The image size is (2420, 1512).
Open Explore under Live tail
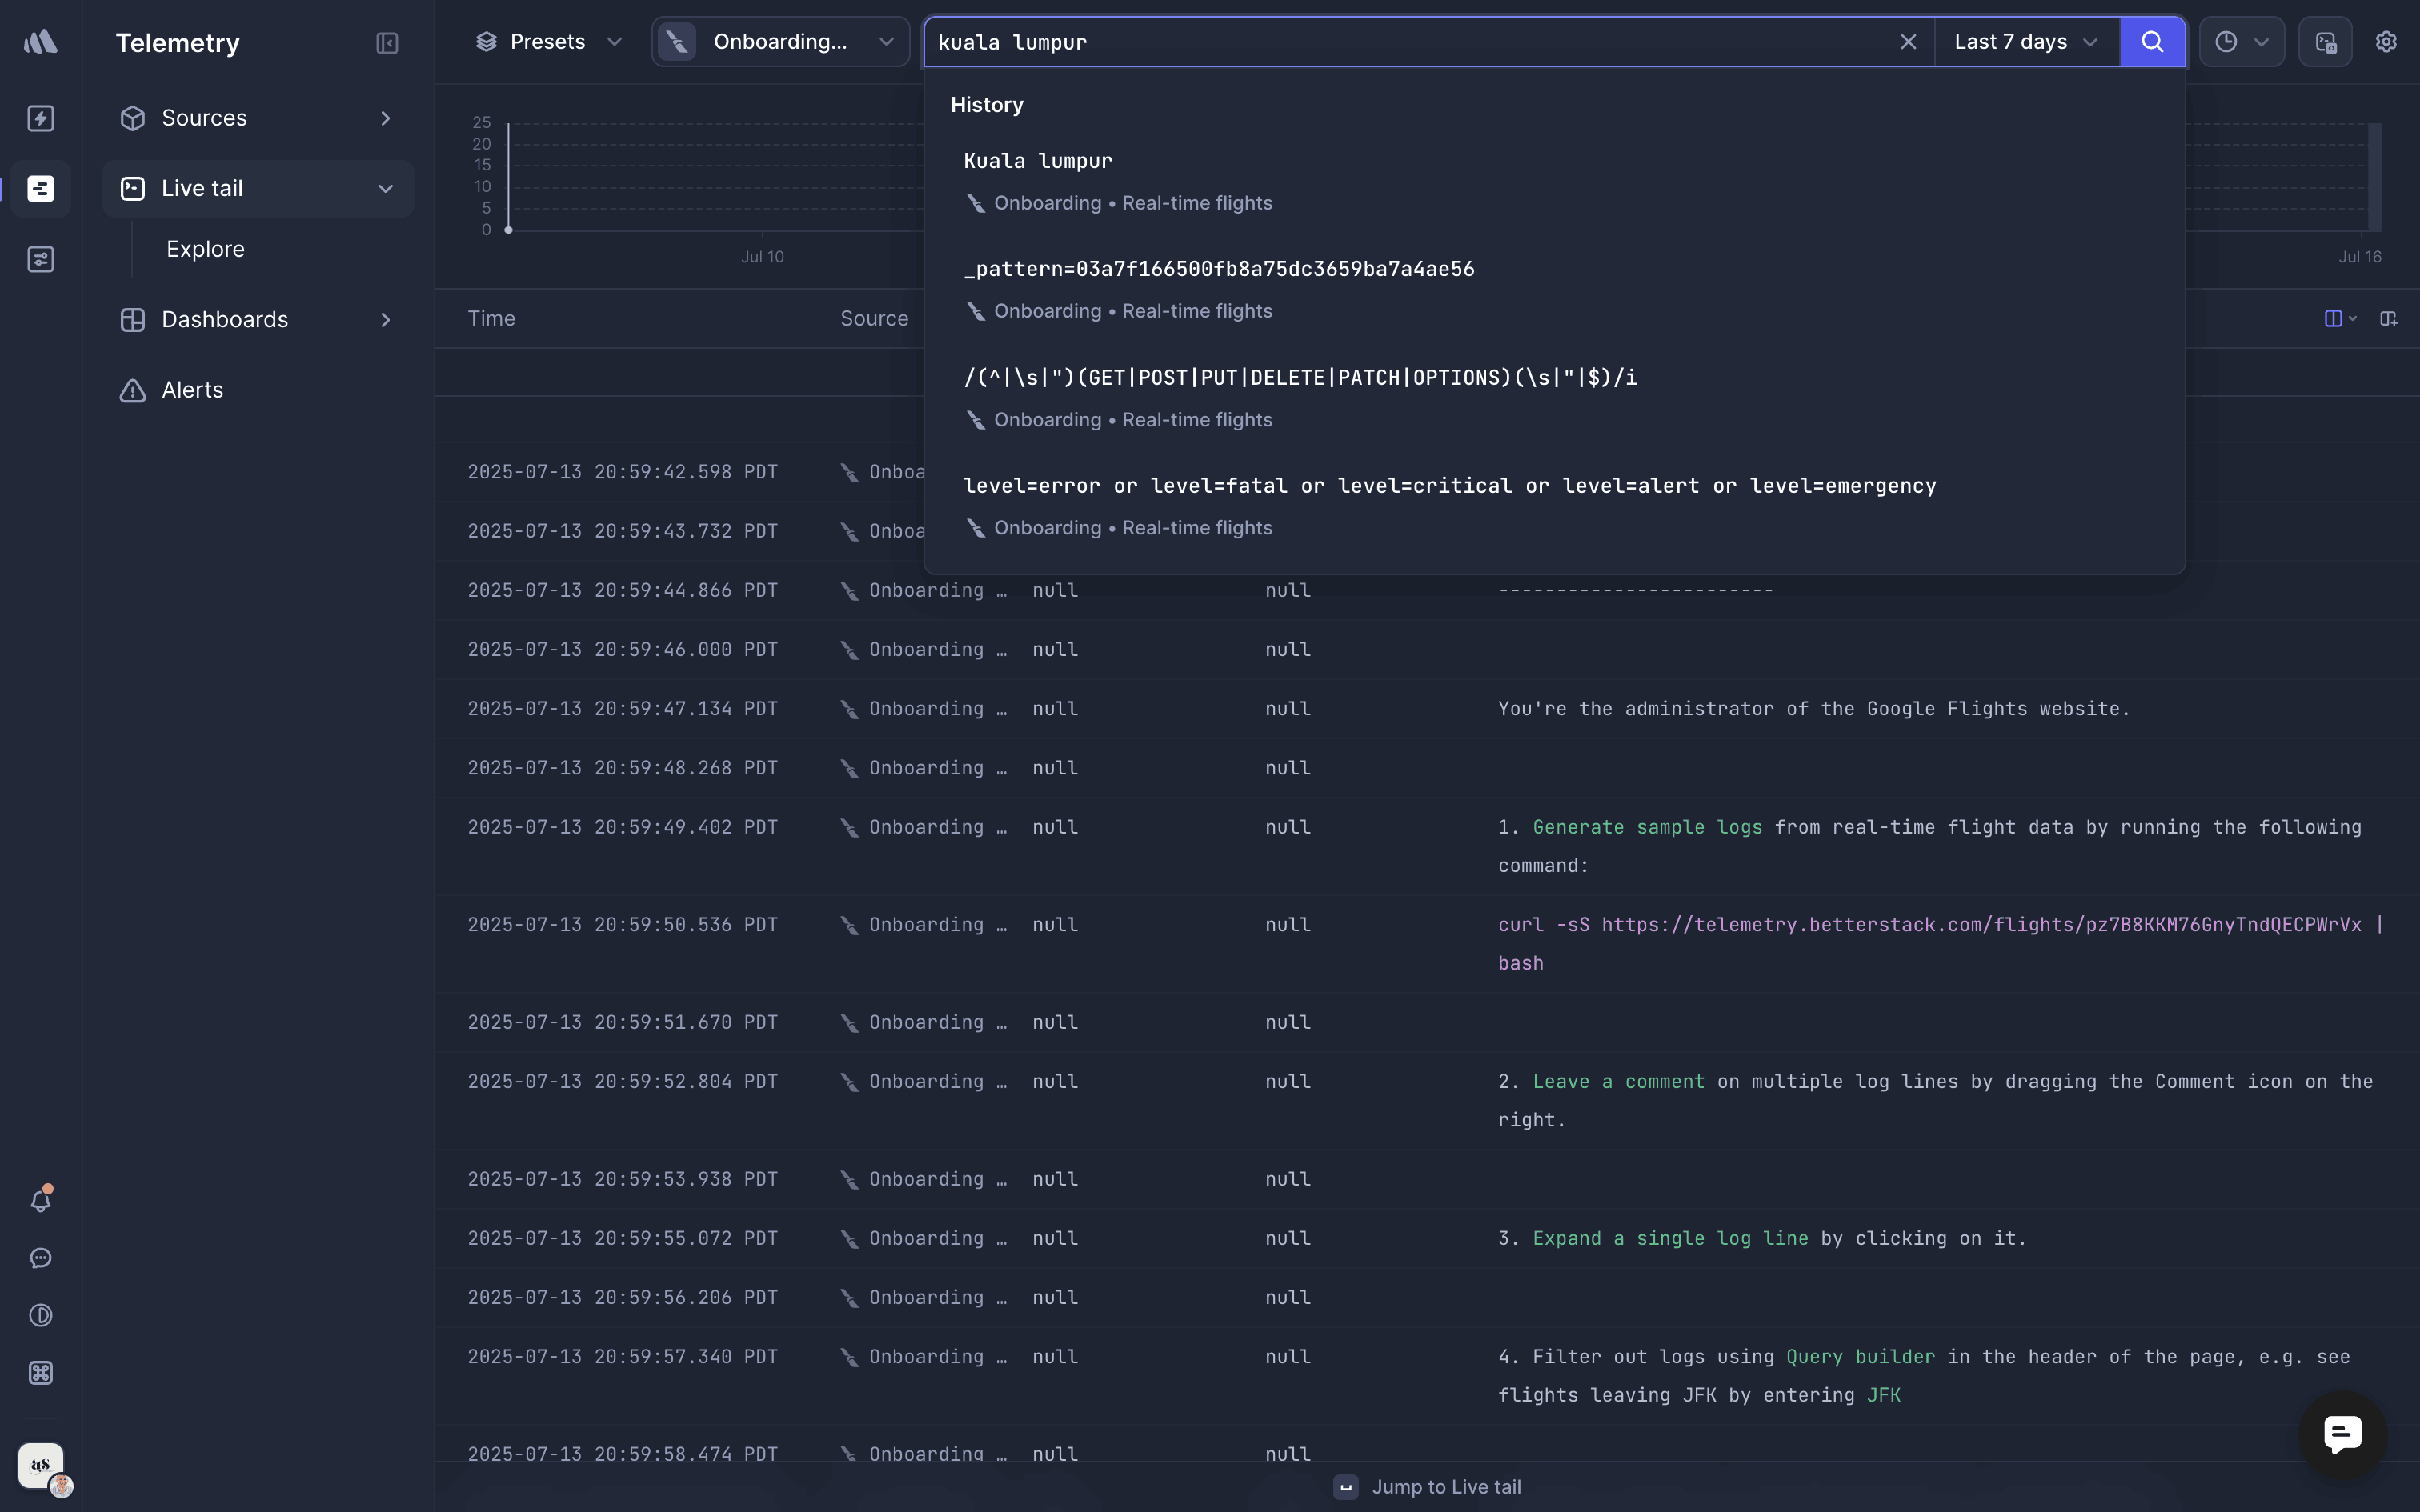[205, 249]
